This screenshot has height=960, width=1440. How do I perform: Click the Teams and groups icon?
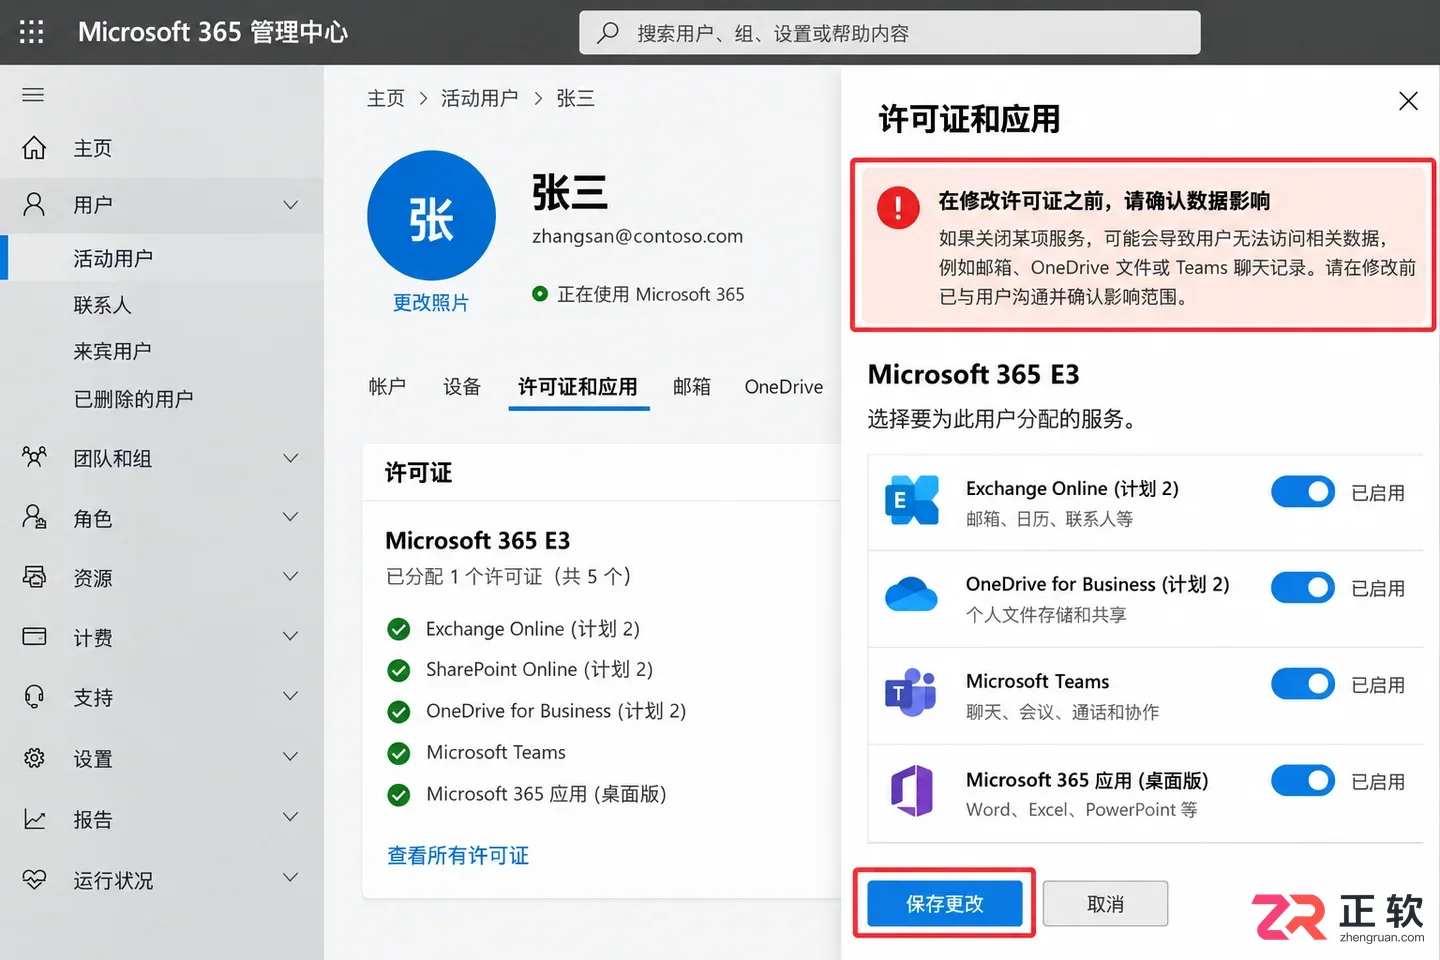pyautogui.click(x=34, y=458)
